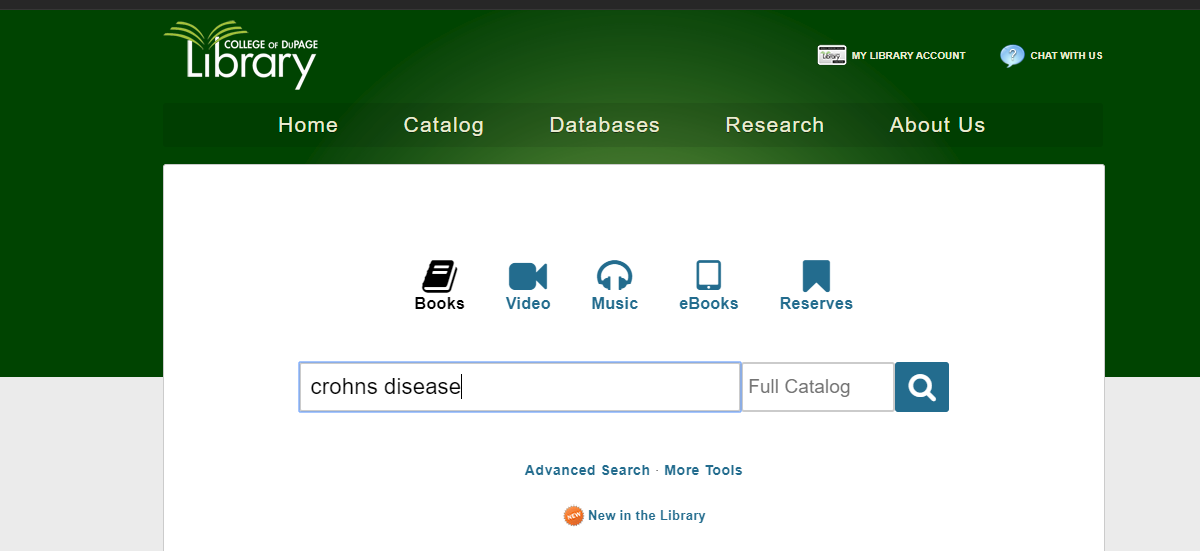The width and height of the screenshot is (1200, 551).
Task: Open the Full Catalog scope dropdown
Action: point(817,387)
